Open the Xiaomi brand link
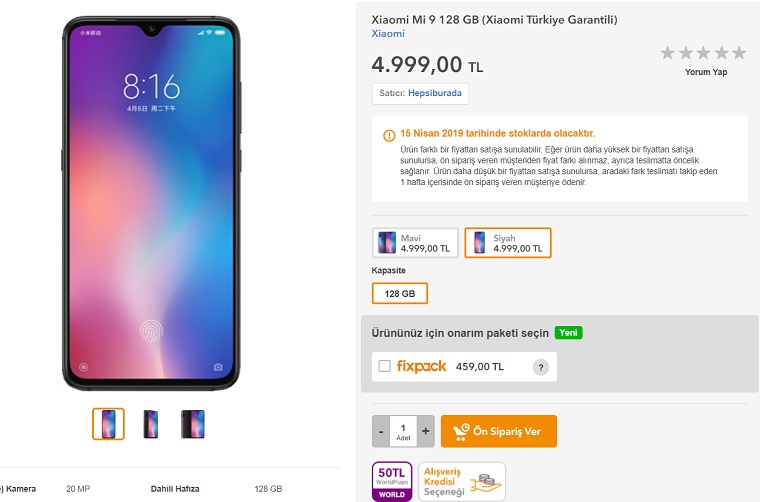The image size is (760, 502). (x=388, y=34)
